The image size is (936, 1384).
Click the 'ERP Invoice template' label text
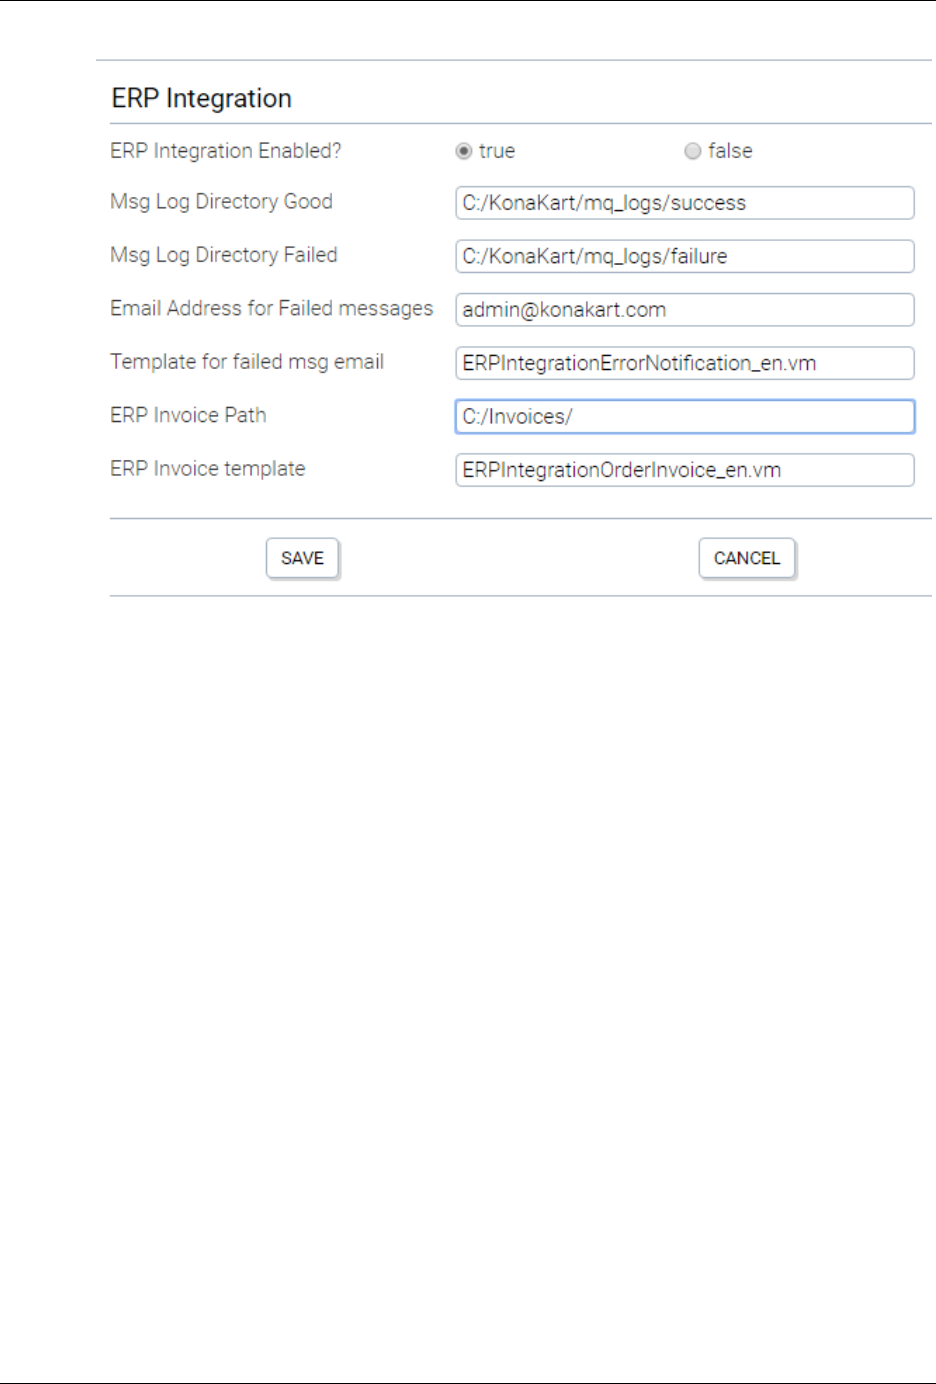(x=207, y=468)
